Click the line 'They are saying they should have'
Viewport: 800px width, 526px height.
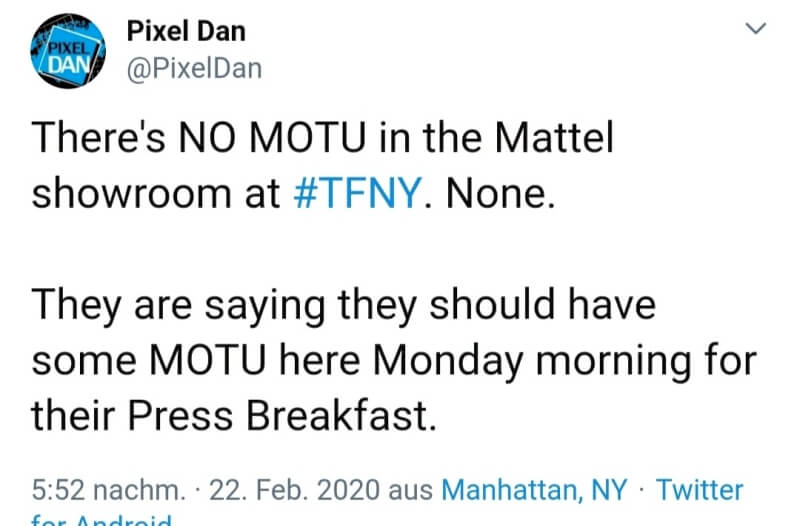click(343, 306)
